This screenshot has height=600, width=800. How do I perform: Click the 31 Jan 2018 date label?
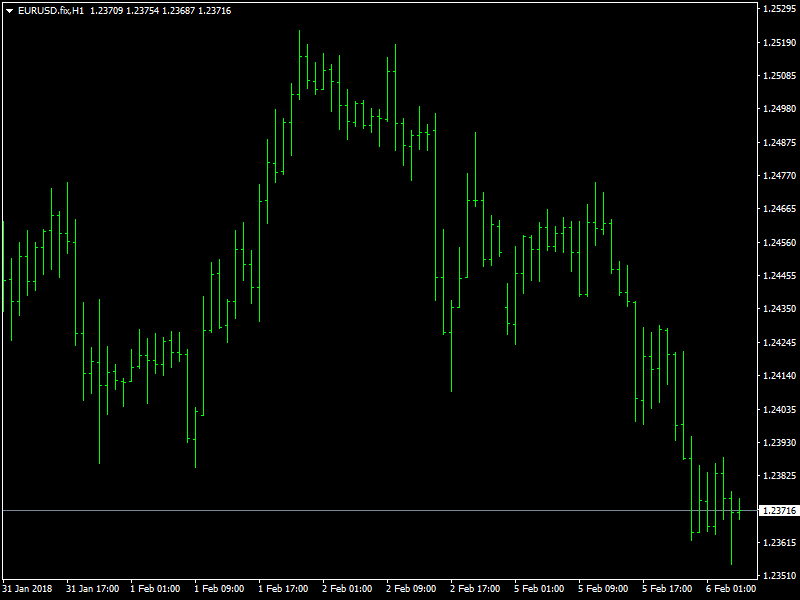point(27,589)
